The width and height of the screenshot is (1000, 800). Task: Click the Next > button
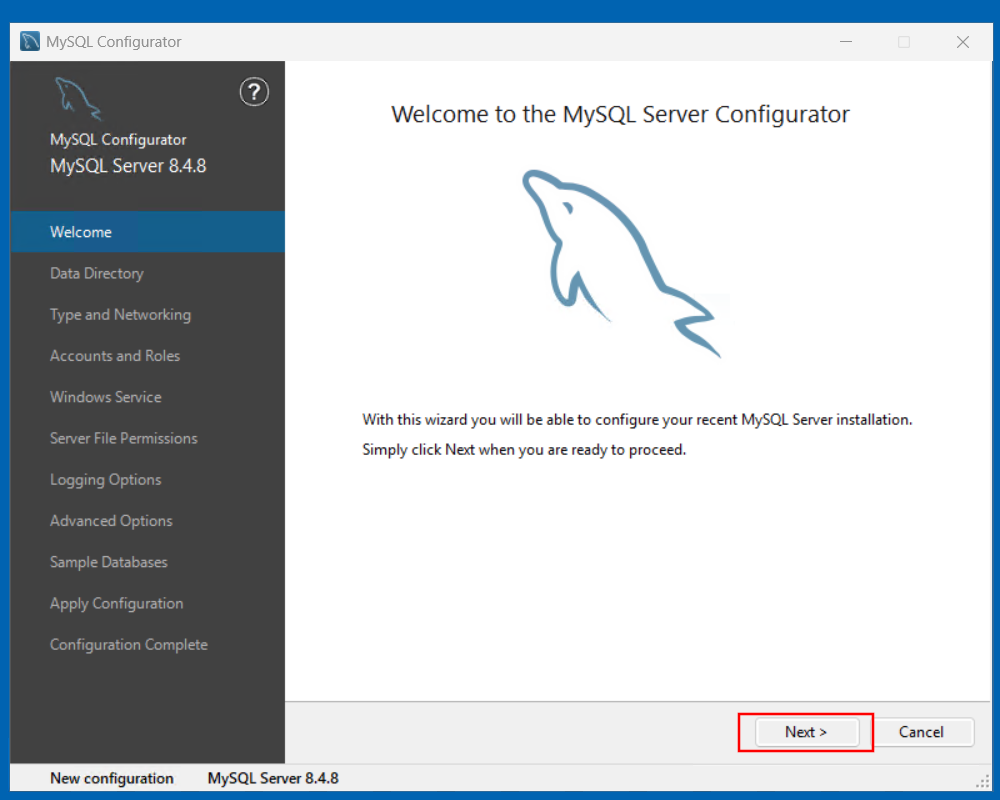coord(806,732)
